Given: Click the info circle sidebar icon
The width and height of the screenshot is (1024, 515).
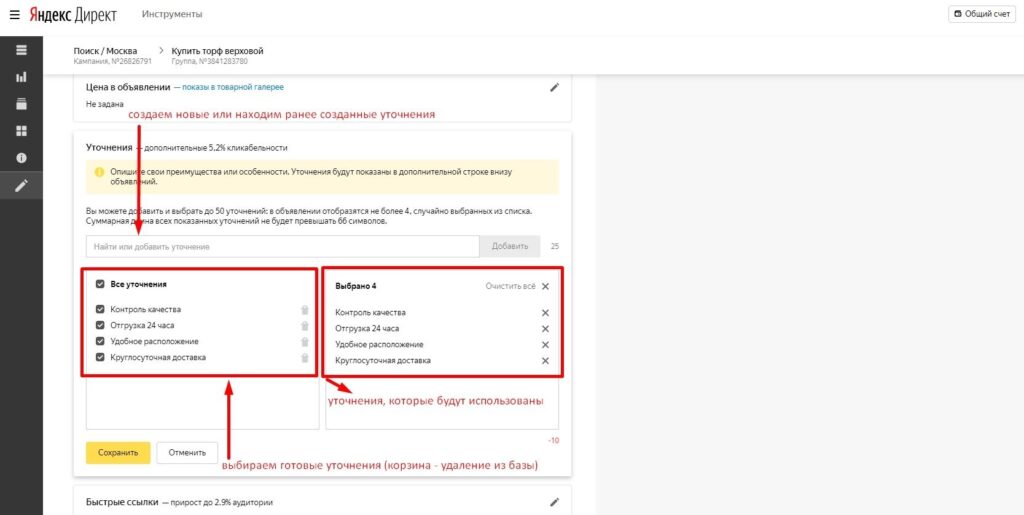Looking at the screenshot, I should coord(21,158).
